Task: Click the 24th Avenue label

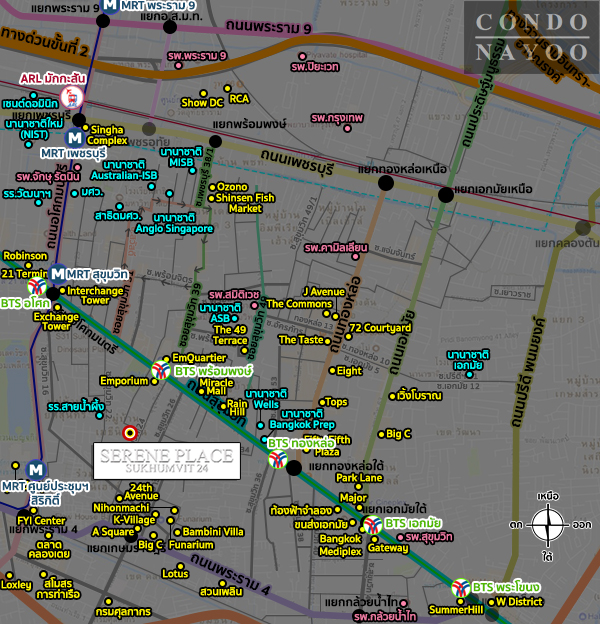Action: [x=141, y=491]
